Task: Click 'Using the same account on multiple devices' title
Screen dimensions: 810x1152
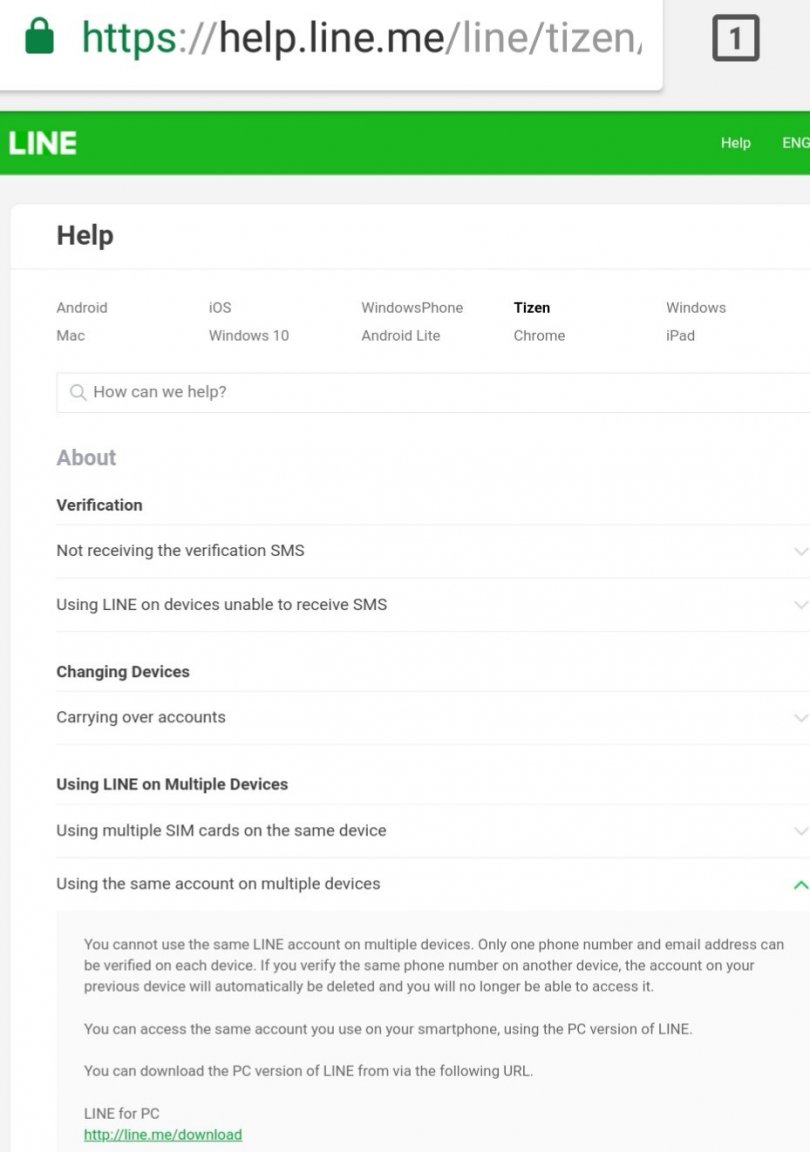Action: (x=218, y=884)
